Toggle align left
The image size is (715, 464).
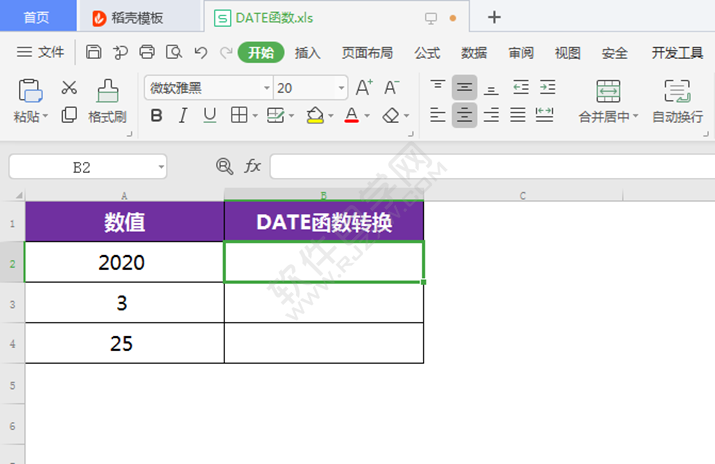click(x=438, y=115)
